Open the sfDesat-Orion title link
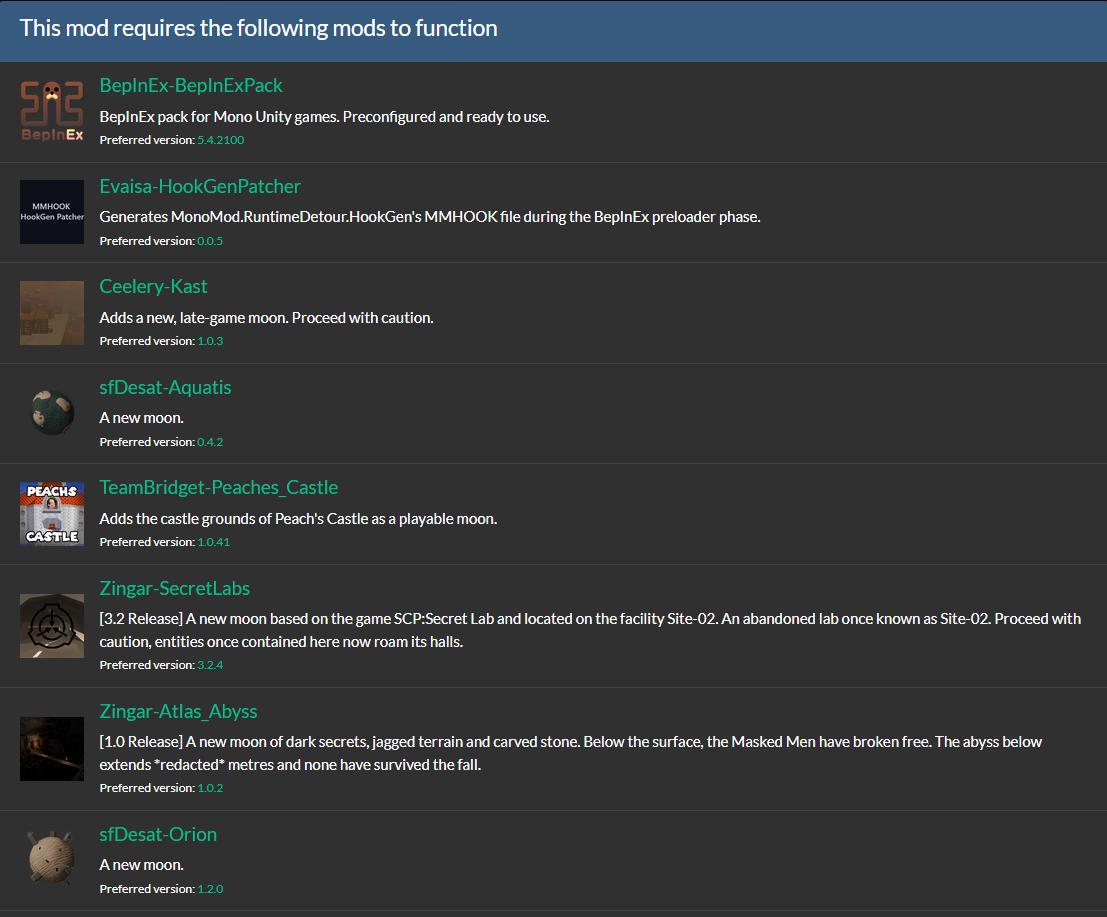The height and width of the screenshot is (917, 1107). 158,835
